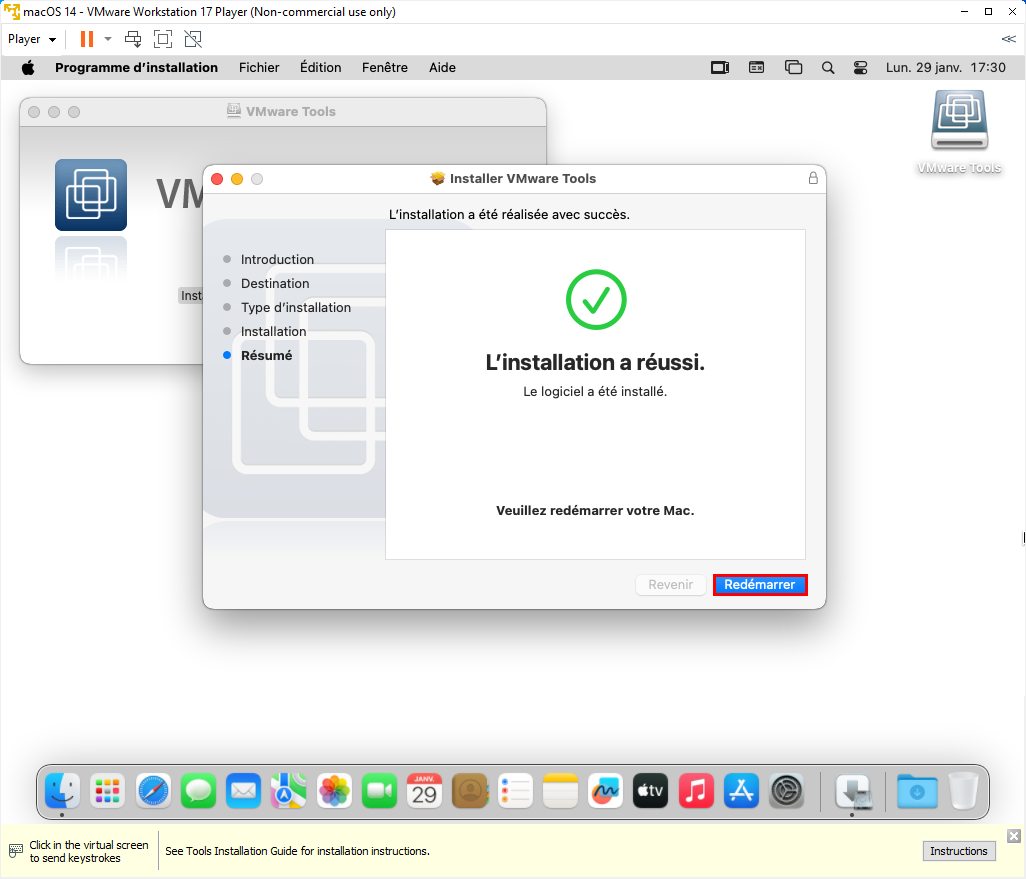The width and height of the screenshot is (1026, 879).
Task: Open Calendar showing 29 in the Dock
Action: coord(424,791)
